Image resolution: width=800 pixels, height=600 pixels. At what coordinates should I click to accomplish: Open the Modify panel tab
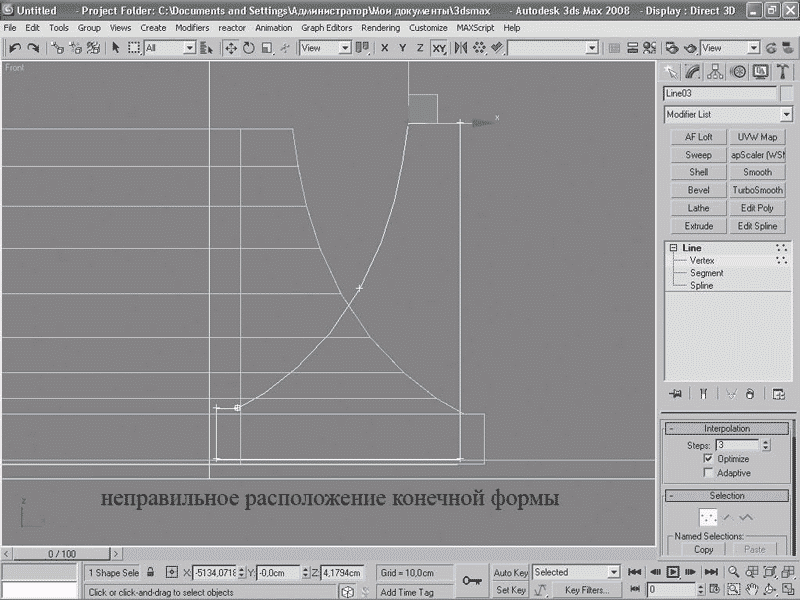[x=694, y=71]
